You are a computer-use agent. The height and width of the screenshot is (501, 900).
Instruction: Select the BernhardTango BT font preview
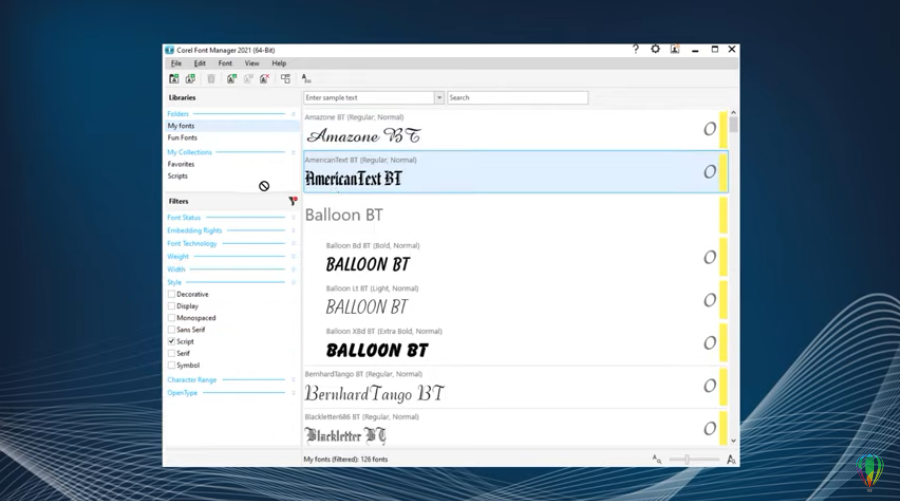(374, 393)
